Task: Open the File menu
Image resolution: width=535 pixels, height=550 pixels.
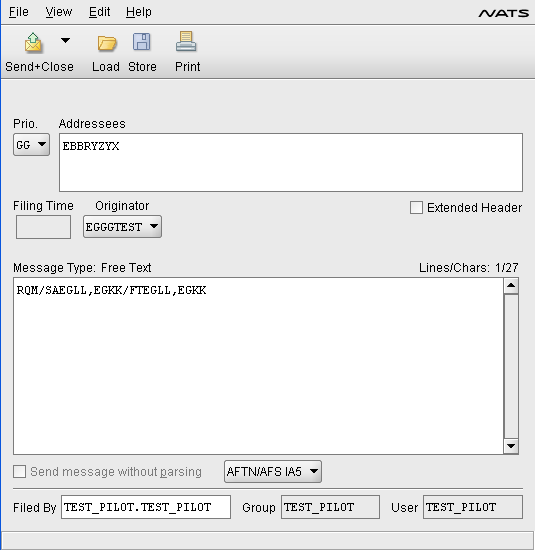Action: [19, 12]
